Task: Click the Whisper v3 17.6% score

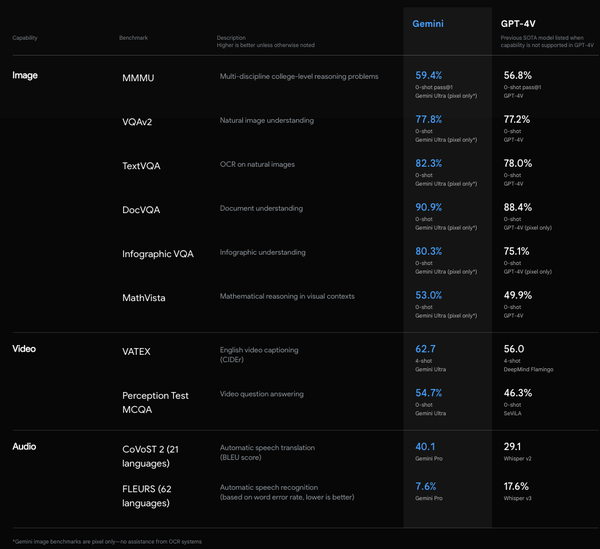Action: click(516, 486)
